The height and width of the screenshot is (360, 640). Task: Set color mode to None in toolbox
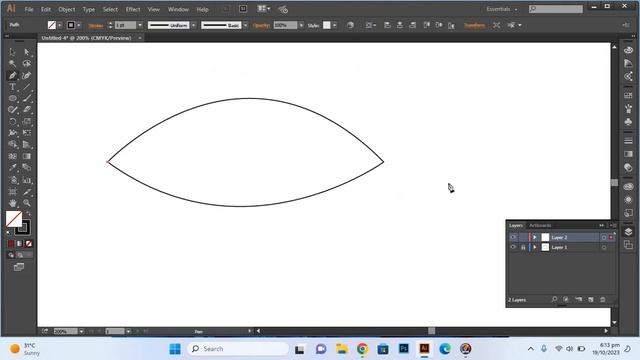29,244
